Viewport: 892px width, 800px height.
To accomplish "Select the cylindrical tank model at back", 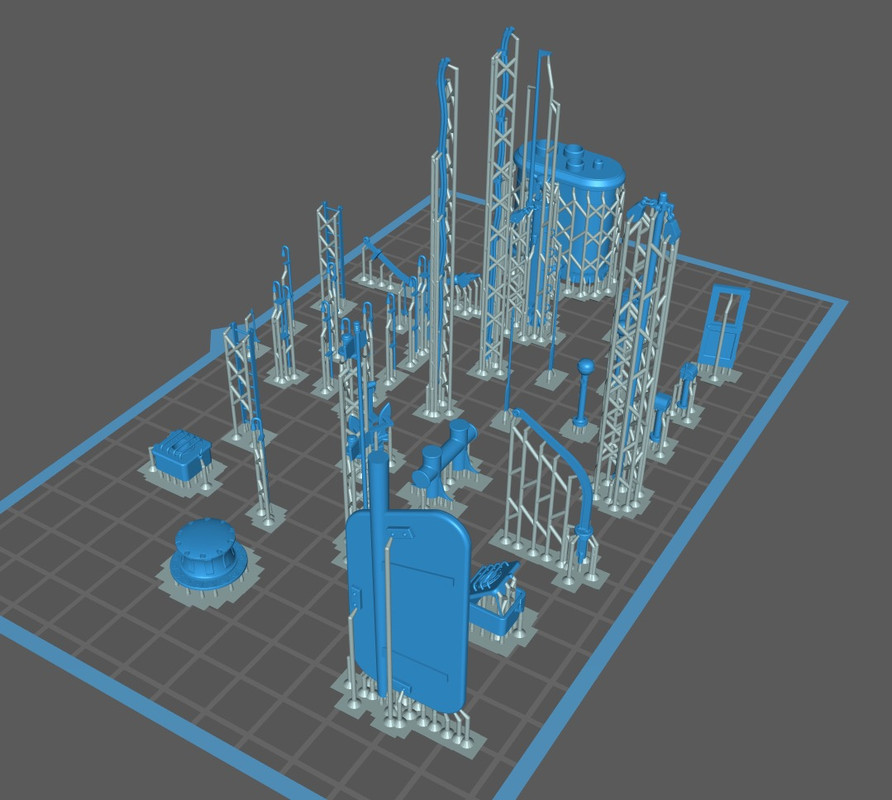I will pyautogui.click(x=579, y=212).
